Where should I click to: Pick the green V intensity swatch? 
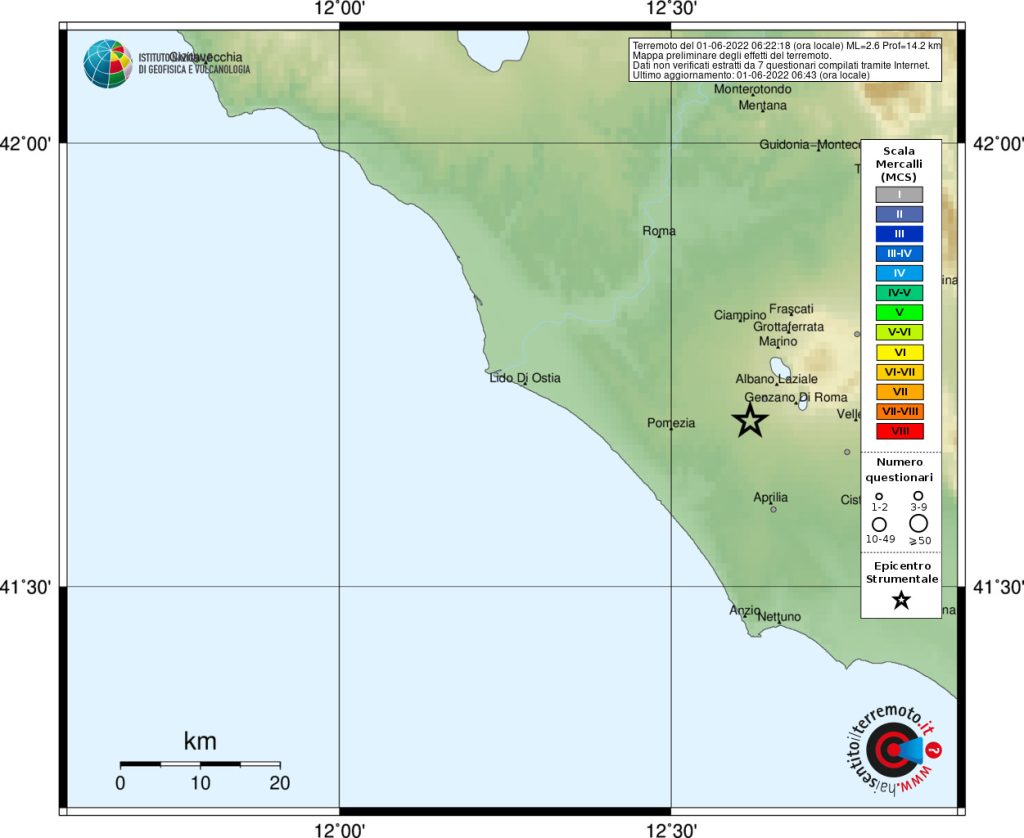tap(899, 312)
